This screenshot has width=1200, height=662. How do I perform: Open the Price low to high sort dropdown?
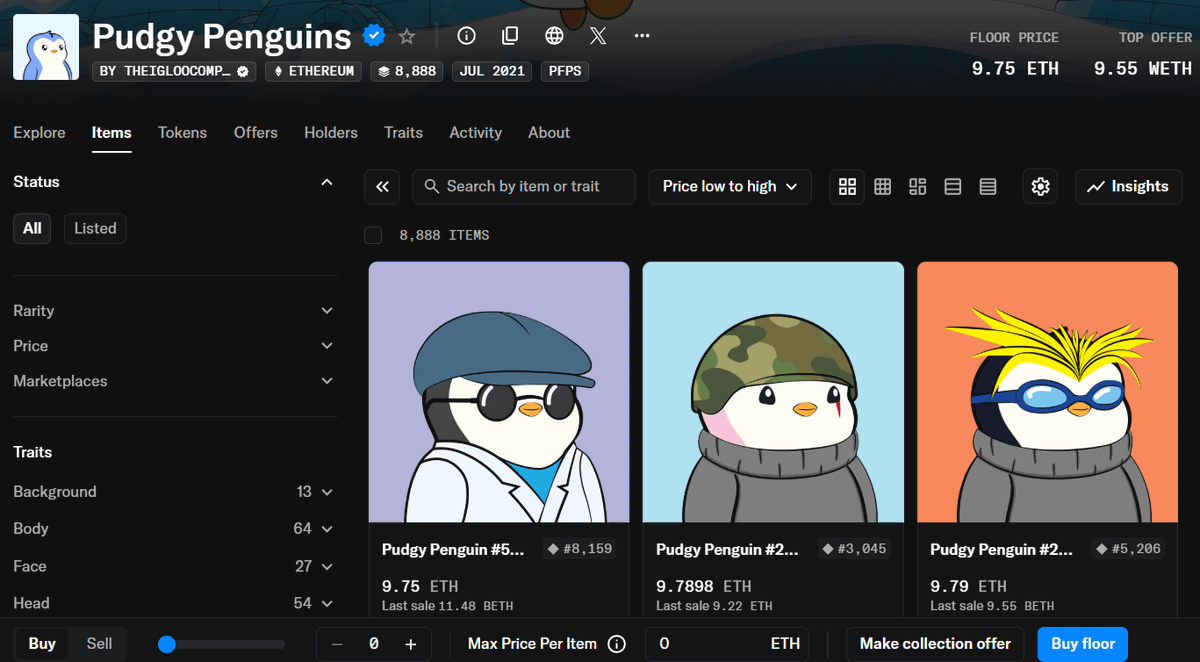[730, 186]
